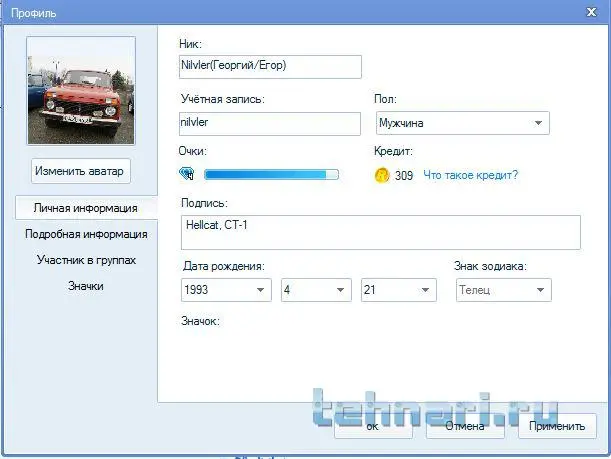Click the diamond points icon
This screenshot has width=611, height=459.
coord(187,174)
